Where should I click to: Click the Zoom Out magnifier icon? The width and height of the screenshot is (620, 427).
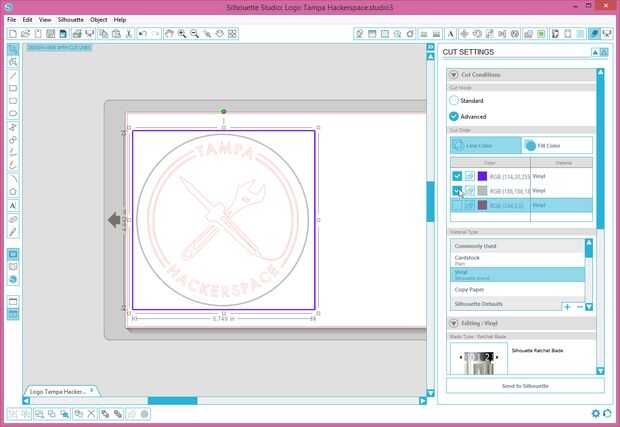pyautogui.click(x=195, y=34)
